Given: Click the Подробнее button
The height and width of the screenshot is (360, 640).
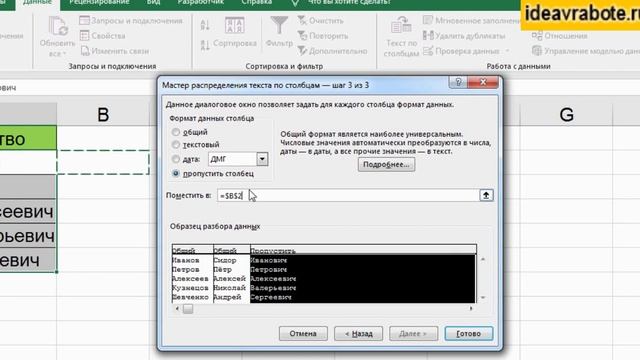Looking at the screenshot, I should pos(386,164).
